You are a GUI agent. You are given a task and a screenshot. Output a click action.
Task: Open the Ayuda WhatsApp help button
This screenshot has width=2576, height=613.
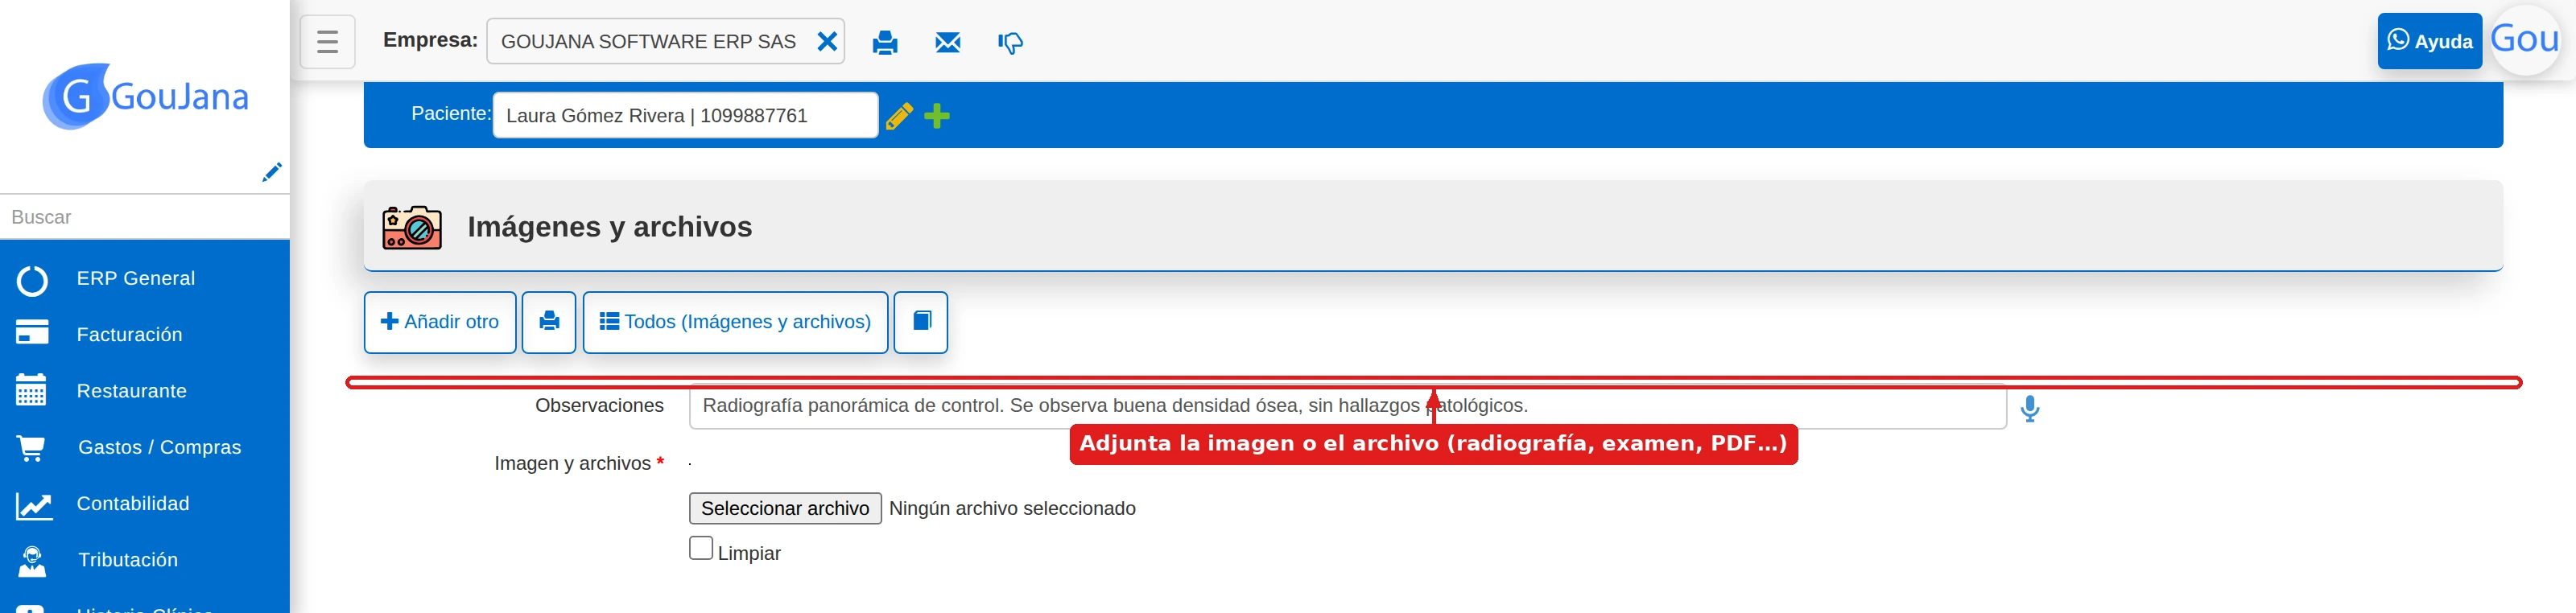[x=2429, y=41]
